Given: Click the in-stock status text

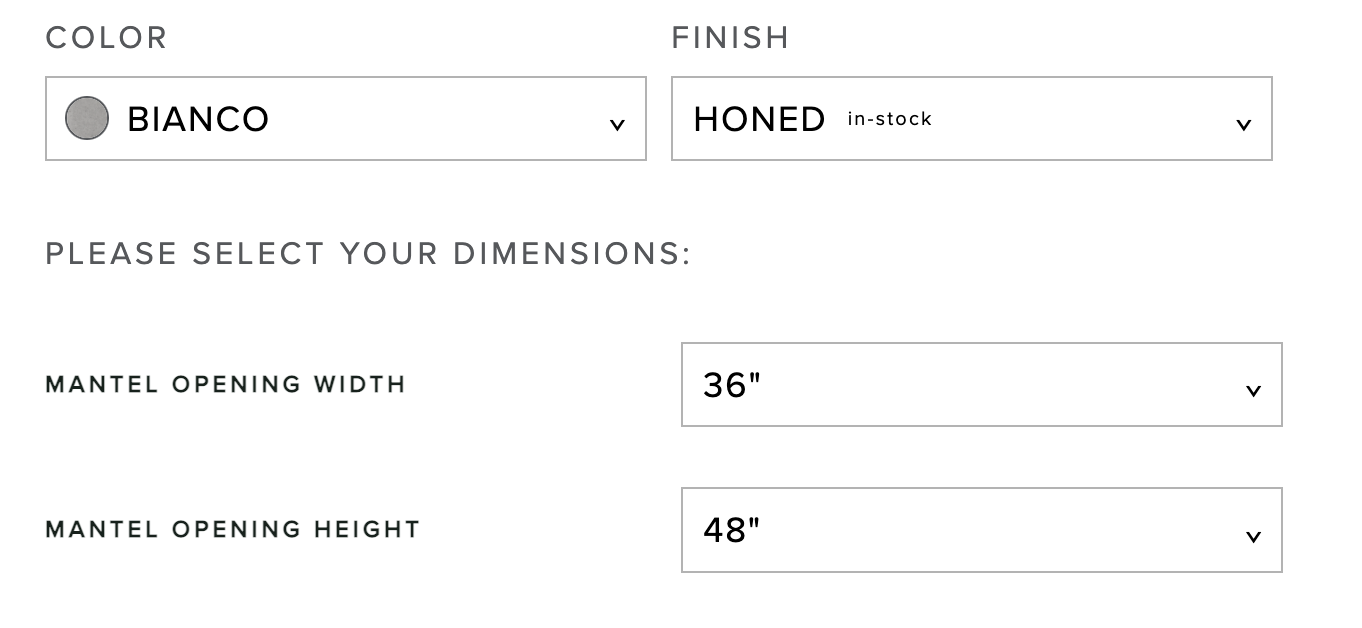Looking at the screenshot, I should click(889, 119).
